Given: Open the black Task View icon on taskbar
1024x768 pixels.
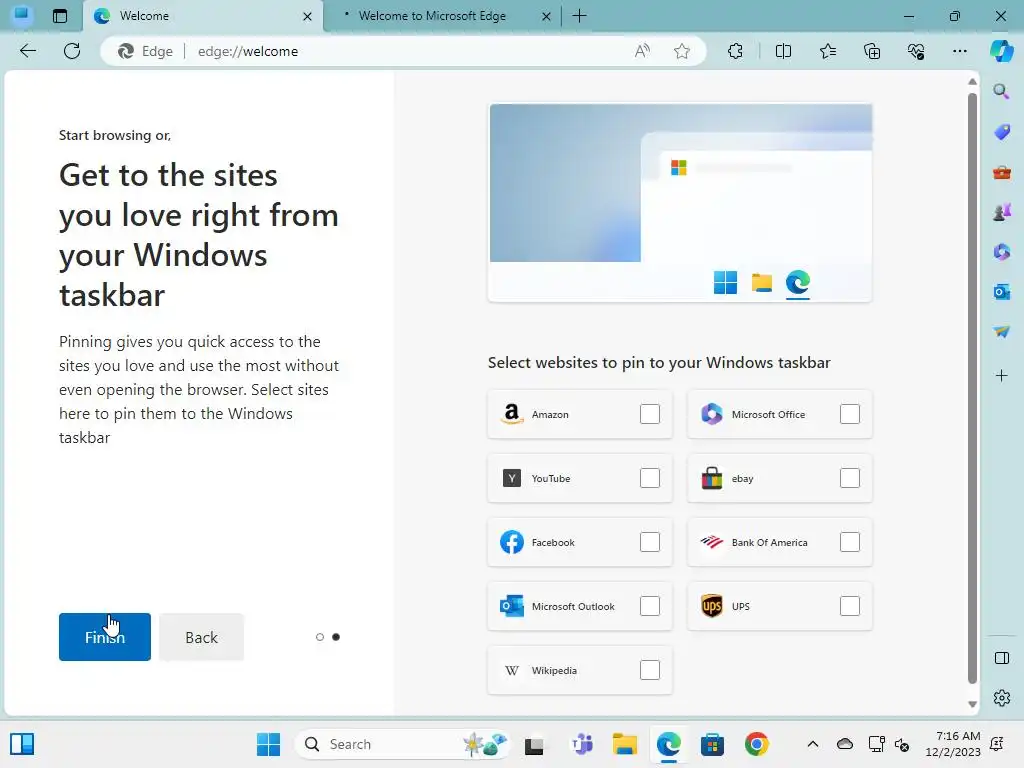Looking at the screenshot, I should [534, 744].
